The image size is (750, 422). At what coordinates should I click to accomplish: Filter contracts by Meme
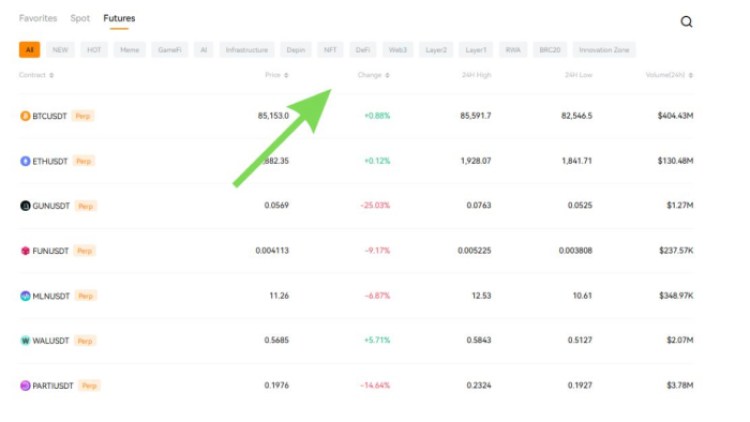130,50
